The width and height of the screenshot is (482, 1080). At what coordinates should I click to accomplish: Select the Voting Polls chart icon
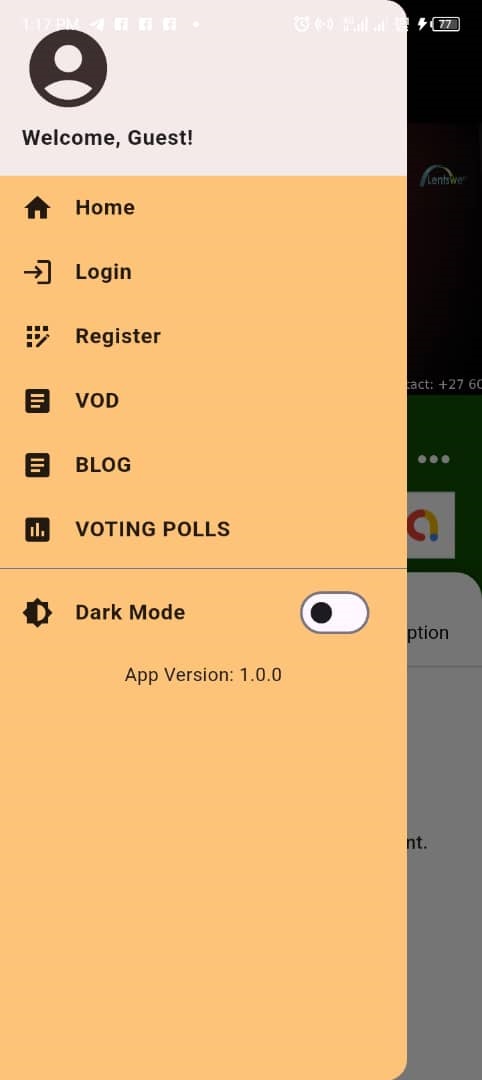tap(37, 529)
